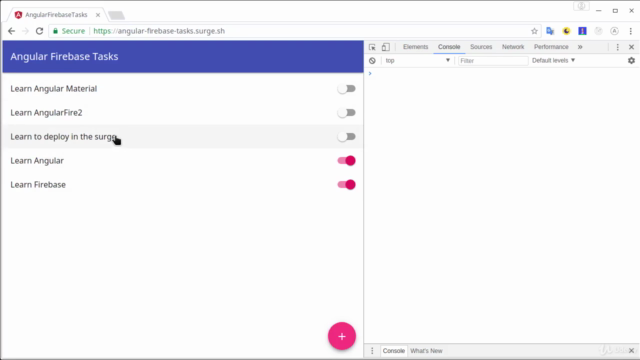The image size is (640, 360).
Task: Toggle Learn AngularFire2 switch
Action: point(347,113)
